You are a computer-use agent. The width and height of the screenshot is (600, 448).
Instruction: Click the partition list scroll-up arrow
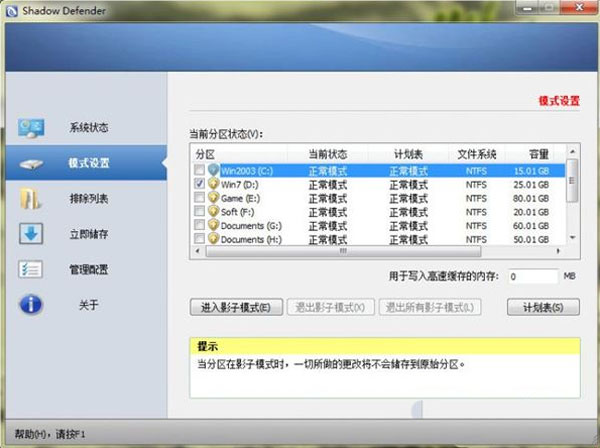pyautogui.click(x=572, y=152)
